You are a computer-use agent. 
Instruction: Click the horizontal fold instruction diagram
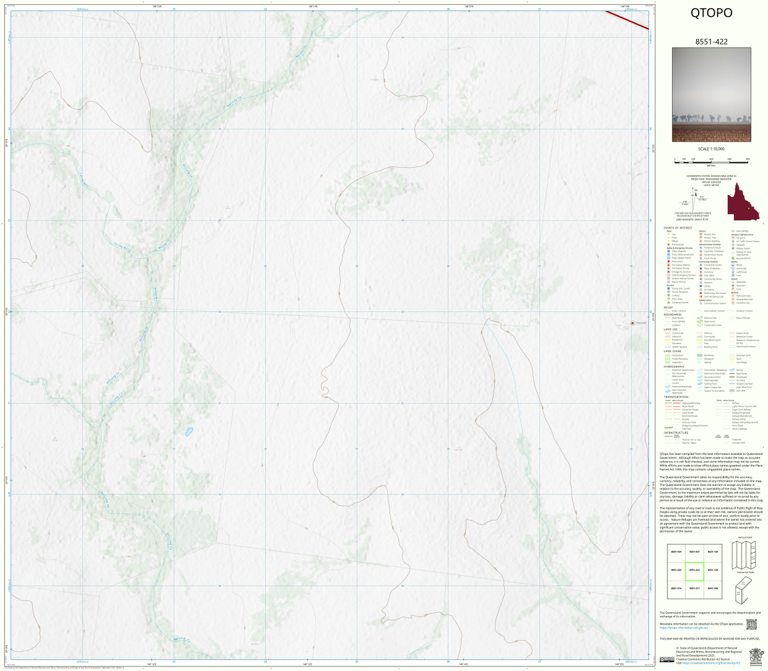(x=744, y=555)
